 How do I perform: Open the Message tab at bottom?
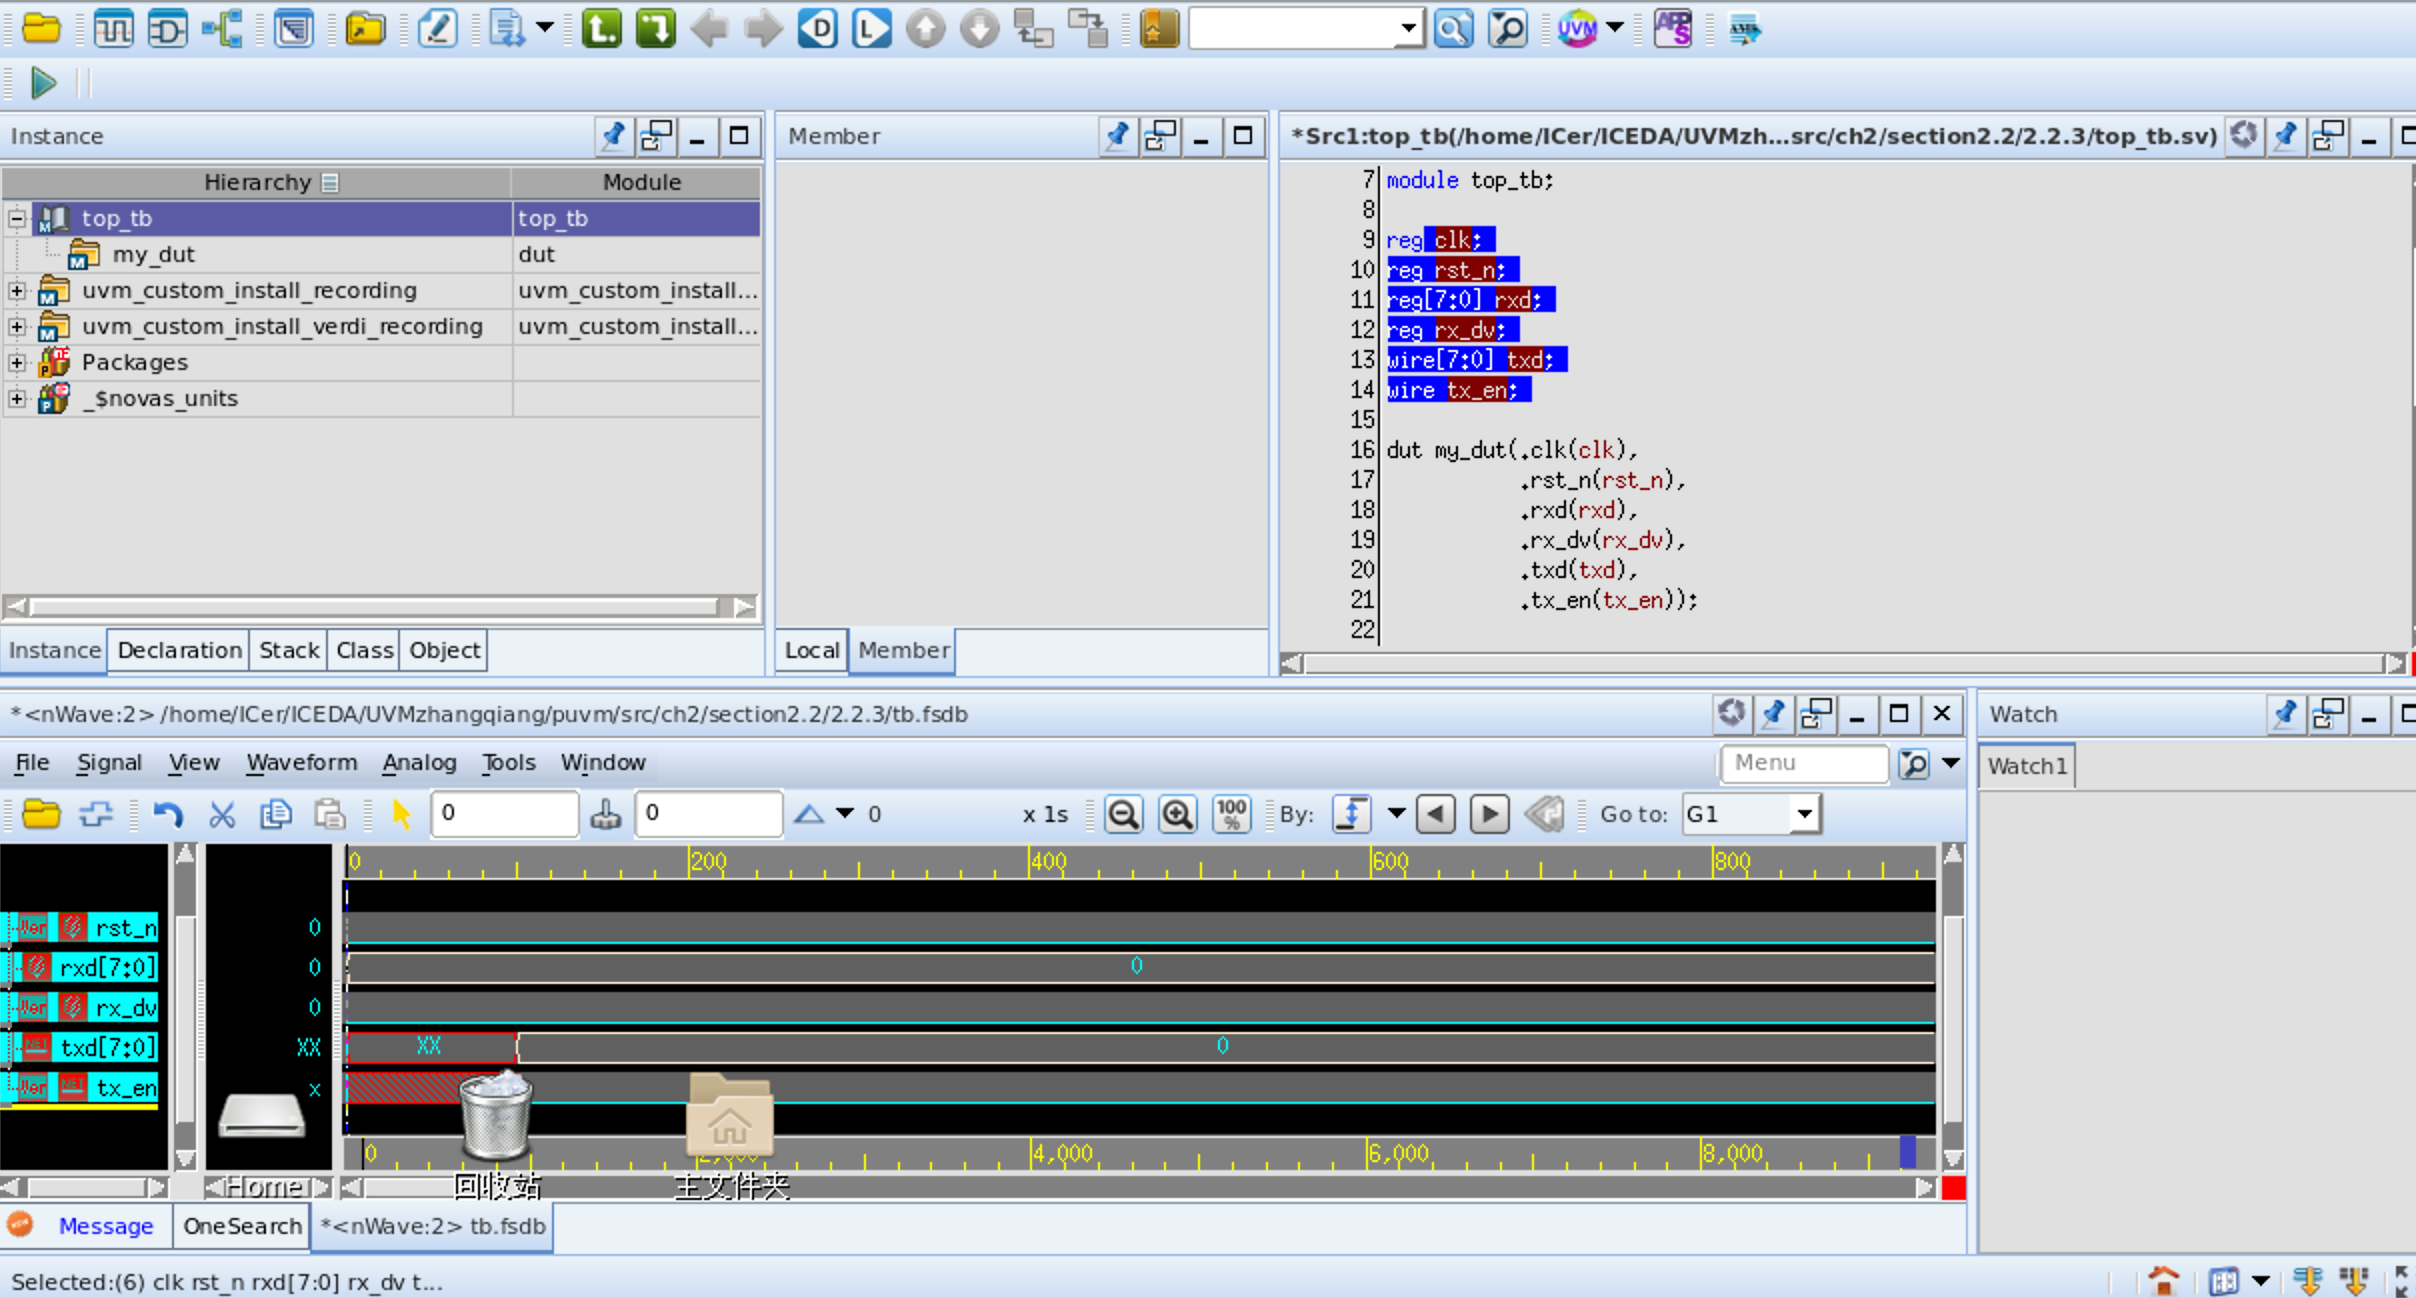pyautogui.click(x=105, y=1226)
